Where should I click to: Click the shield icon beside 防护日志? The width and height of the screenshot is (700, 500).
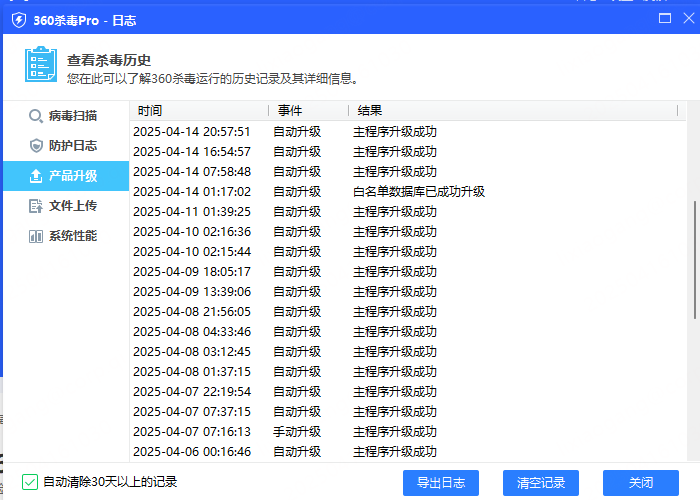coord(36,146)
